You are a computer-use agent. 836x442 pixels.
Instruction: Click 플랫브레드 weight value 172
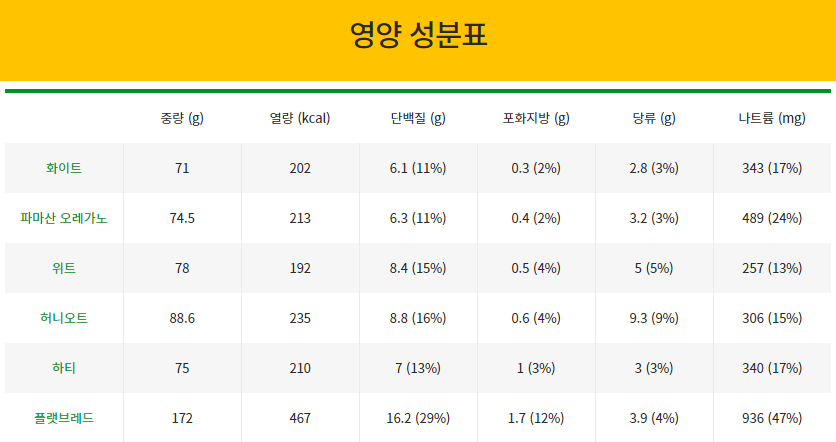click(x=182, y=418)
